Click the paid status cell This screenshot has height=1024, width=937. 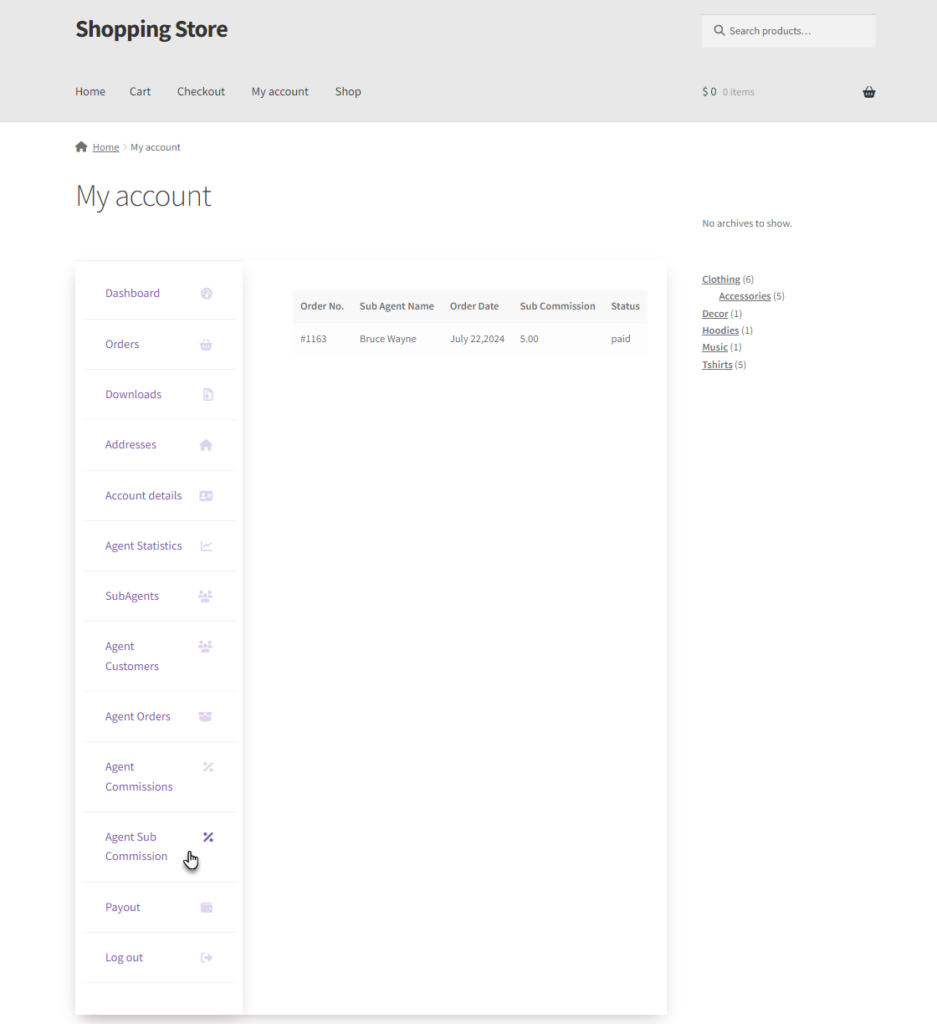(x=620, y=339)
